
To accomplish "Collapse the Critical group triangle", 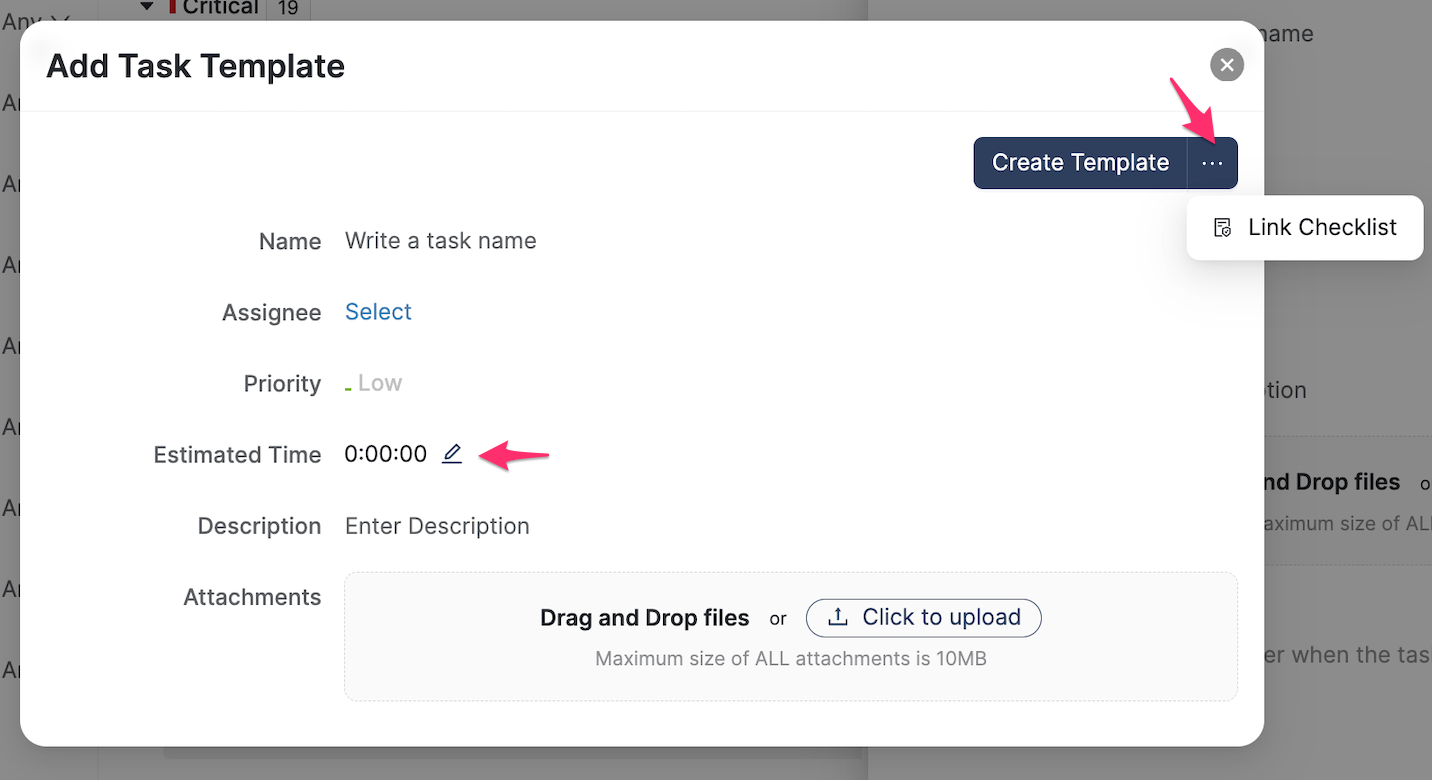I will pos(148,7).
